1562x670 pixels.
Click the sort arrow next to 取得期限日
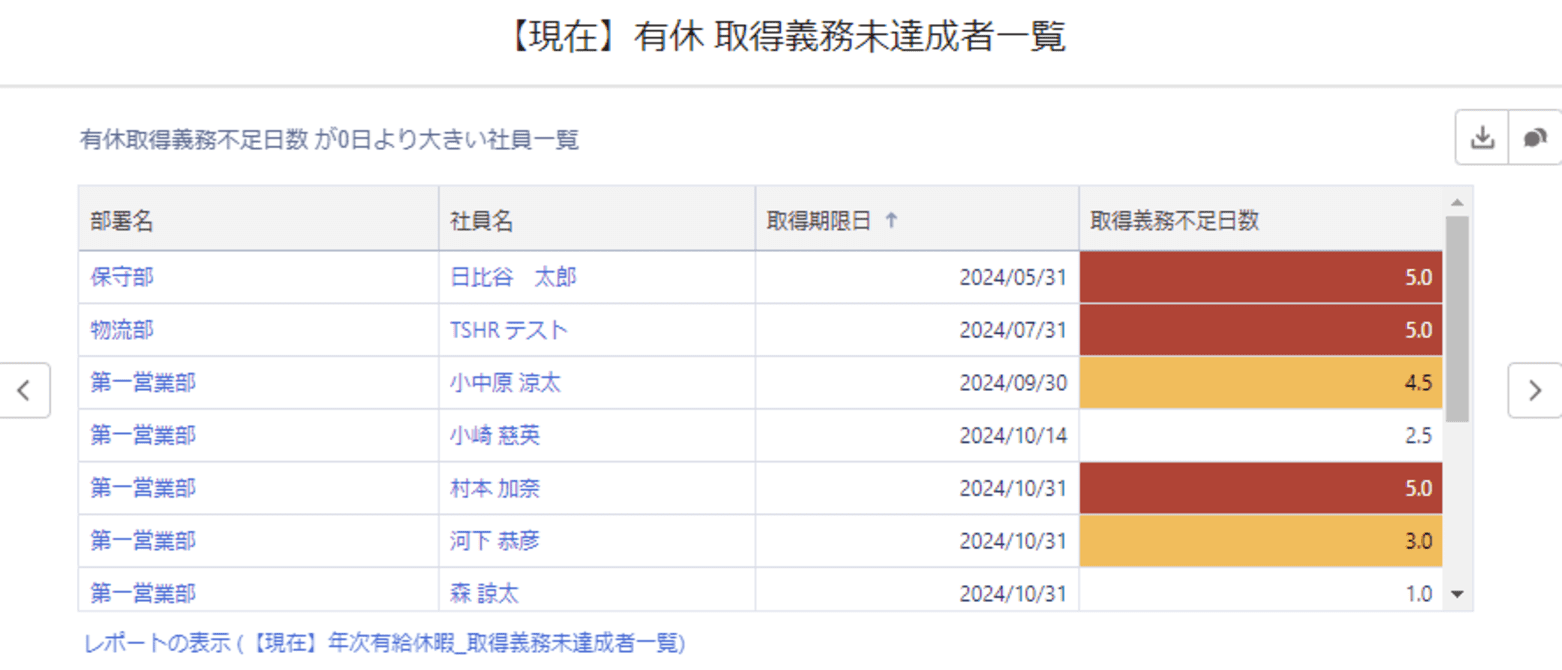point(891,222)
